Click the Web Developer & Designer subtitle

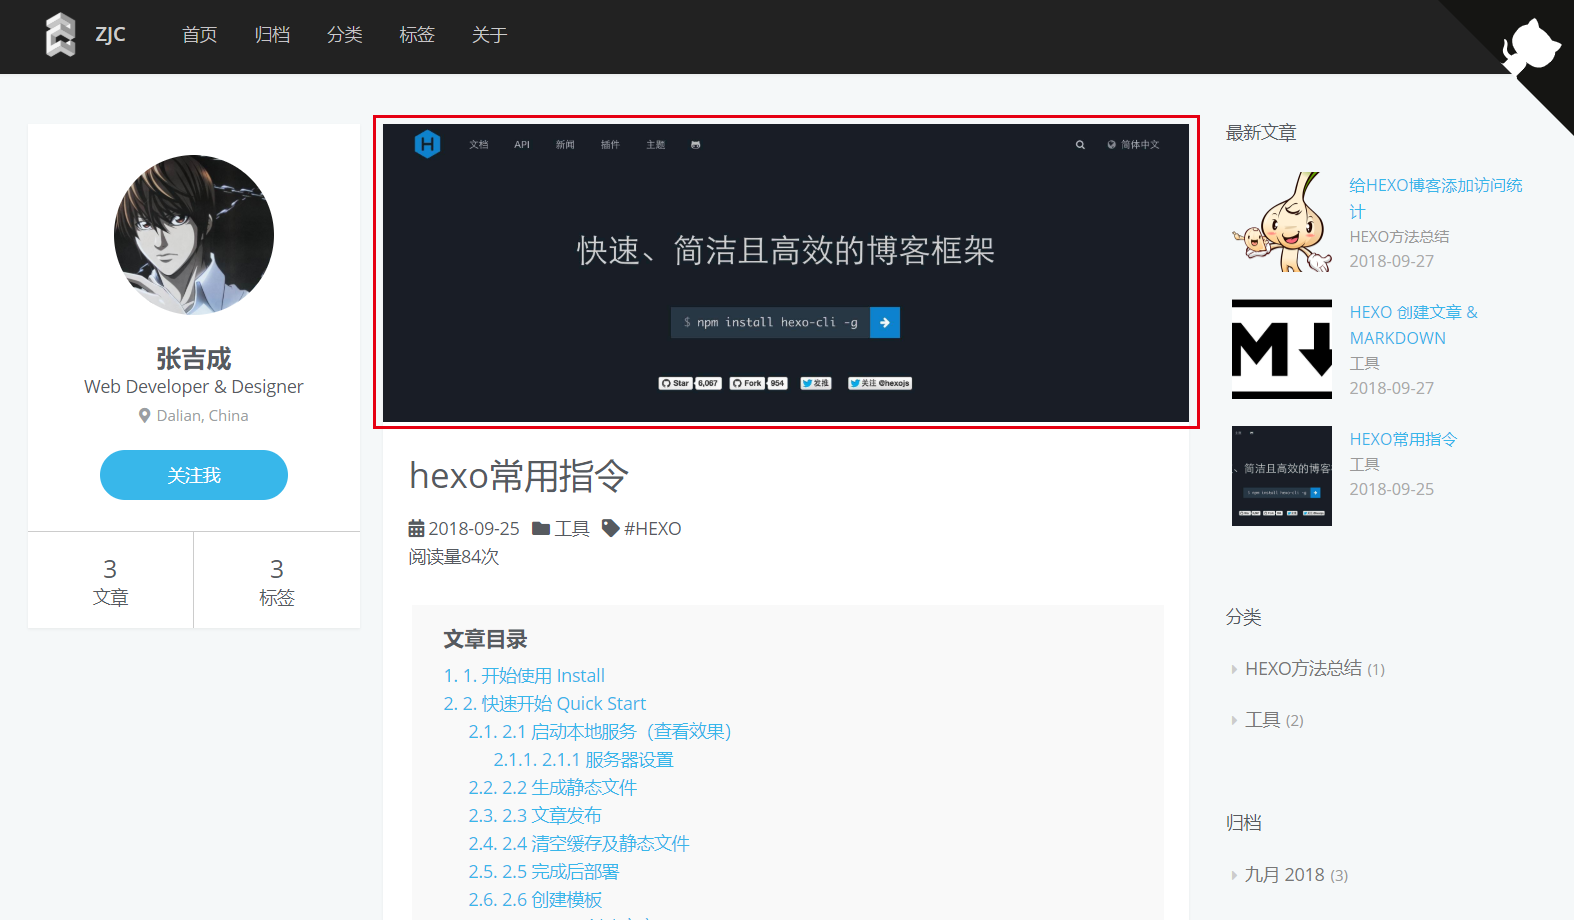click(194, 386)
